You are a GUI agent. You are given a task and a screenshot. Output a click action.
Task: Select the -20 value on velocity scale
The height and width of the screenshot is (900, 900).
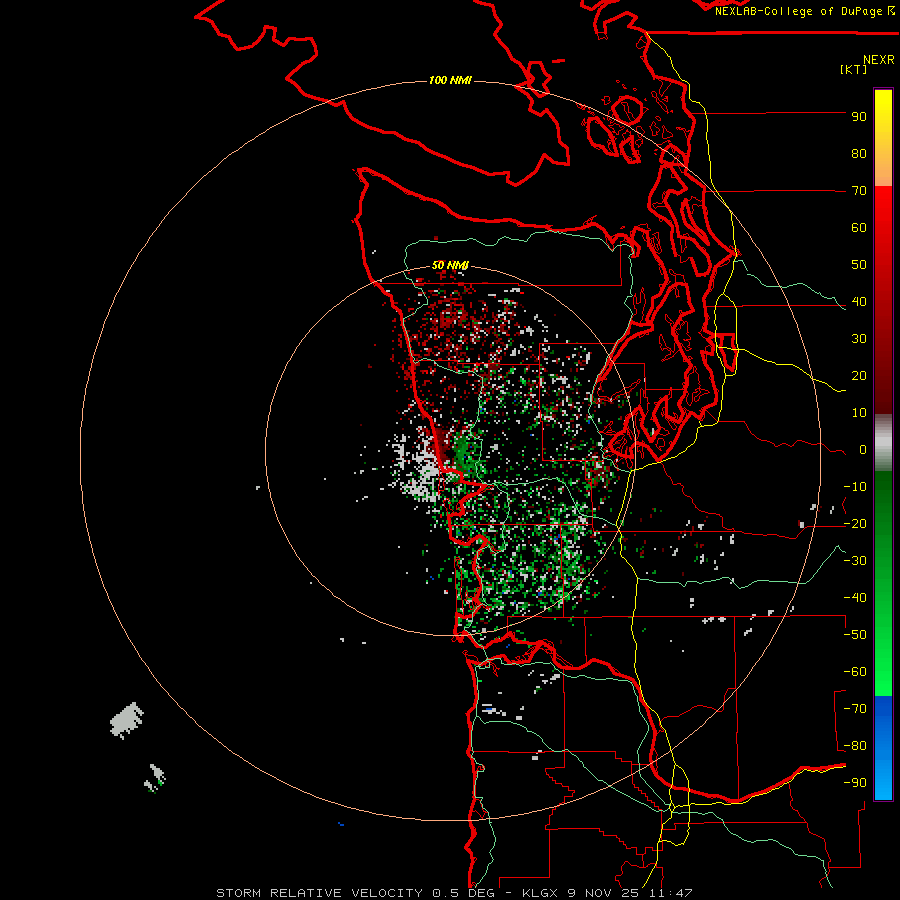point(855,523)
